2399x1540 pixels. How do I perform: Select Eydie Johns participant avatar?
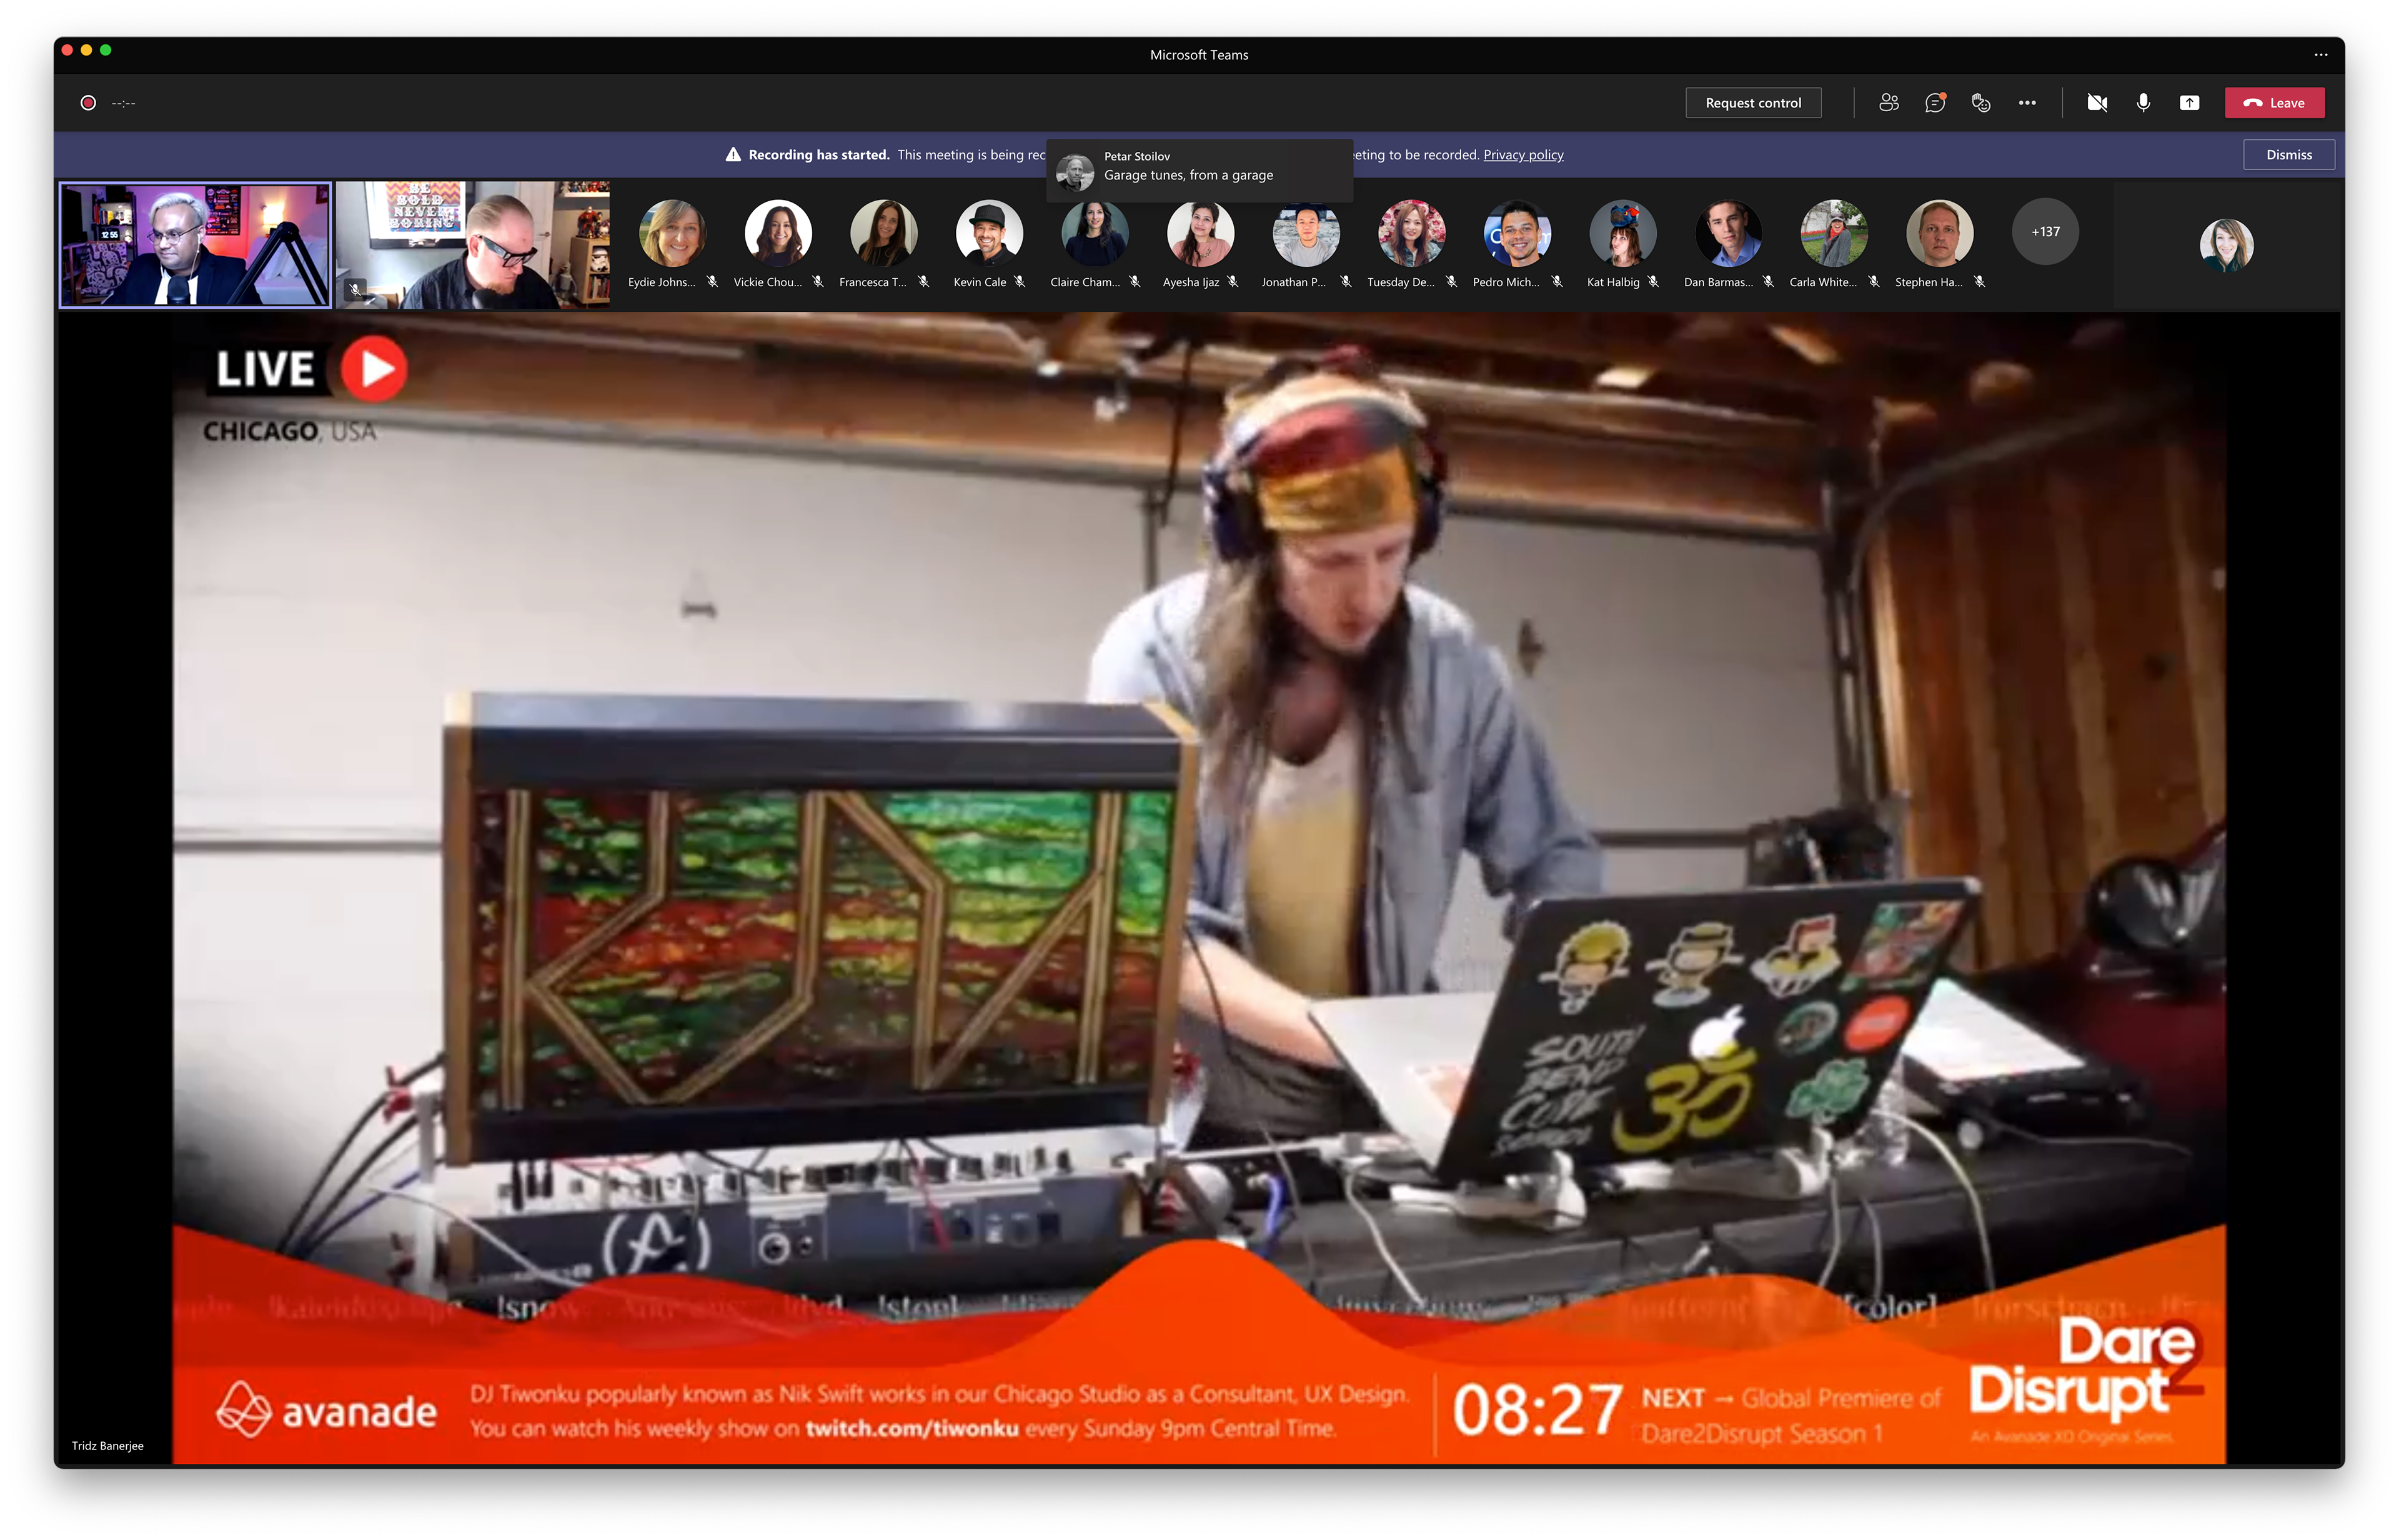(x=672, y=233)
